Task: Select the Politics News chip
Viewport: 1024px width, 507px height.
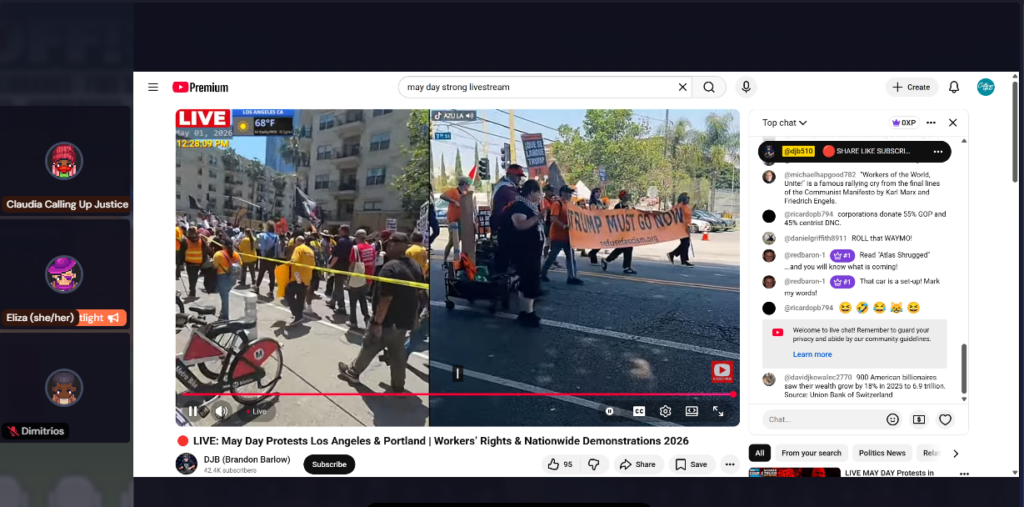Action: [x=882, y=453]
